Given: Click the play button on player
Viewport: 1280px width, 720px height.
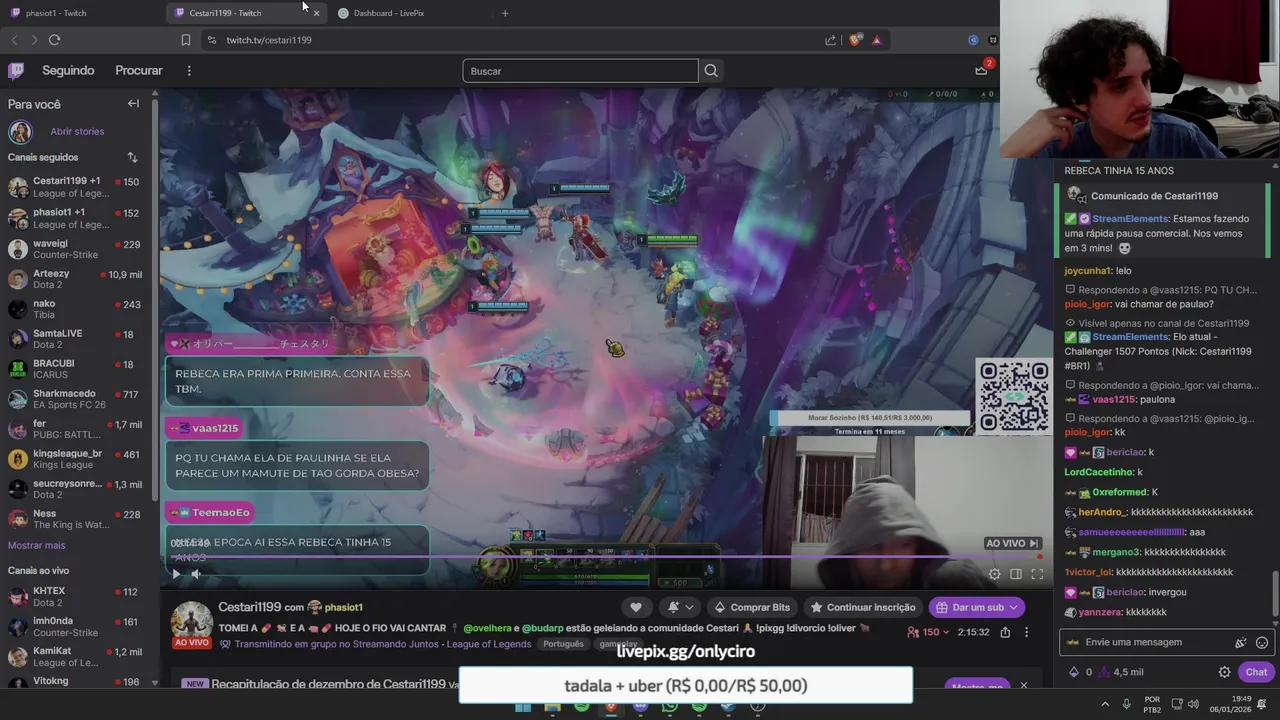Looking at the screenshot, I should 176,574.
